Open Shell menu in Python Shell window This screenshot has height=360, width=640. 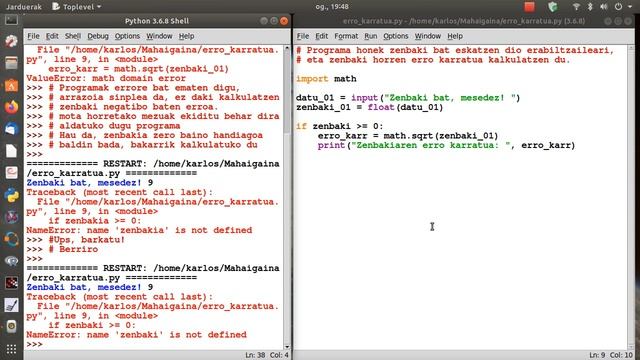click(x=73, y=36)
